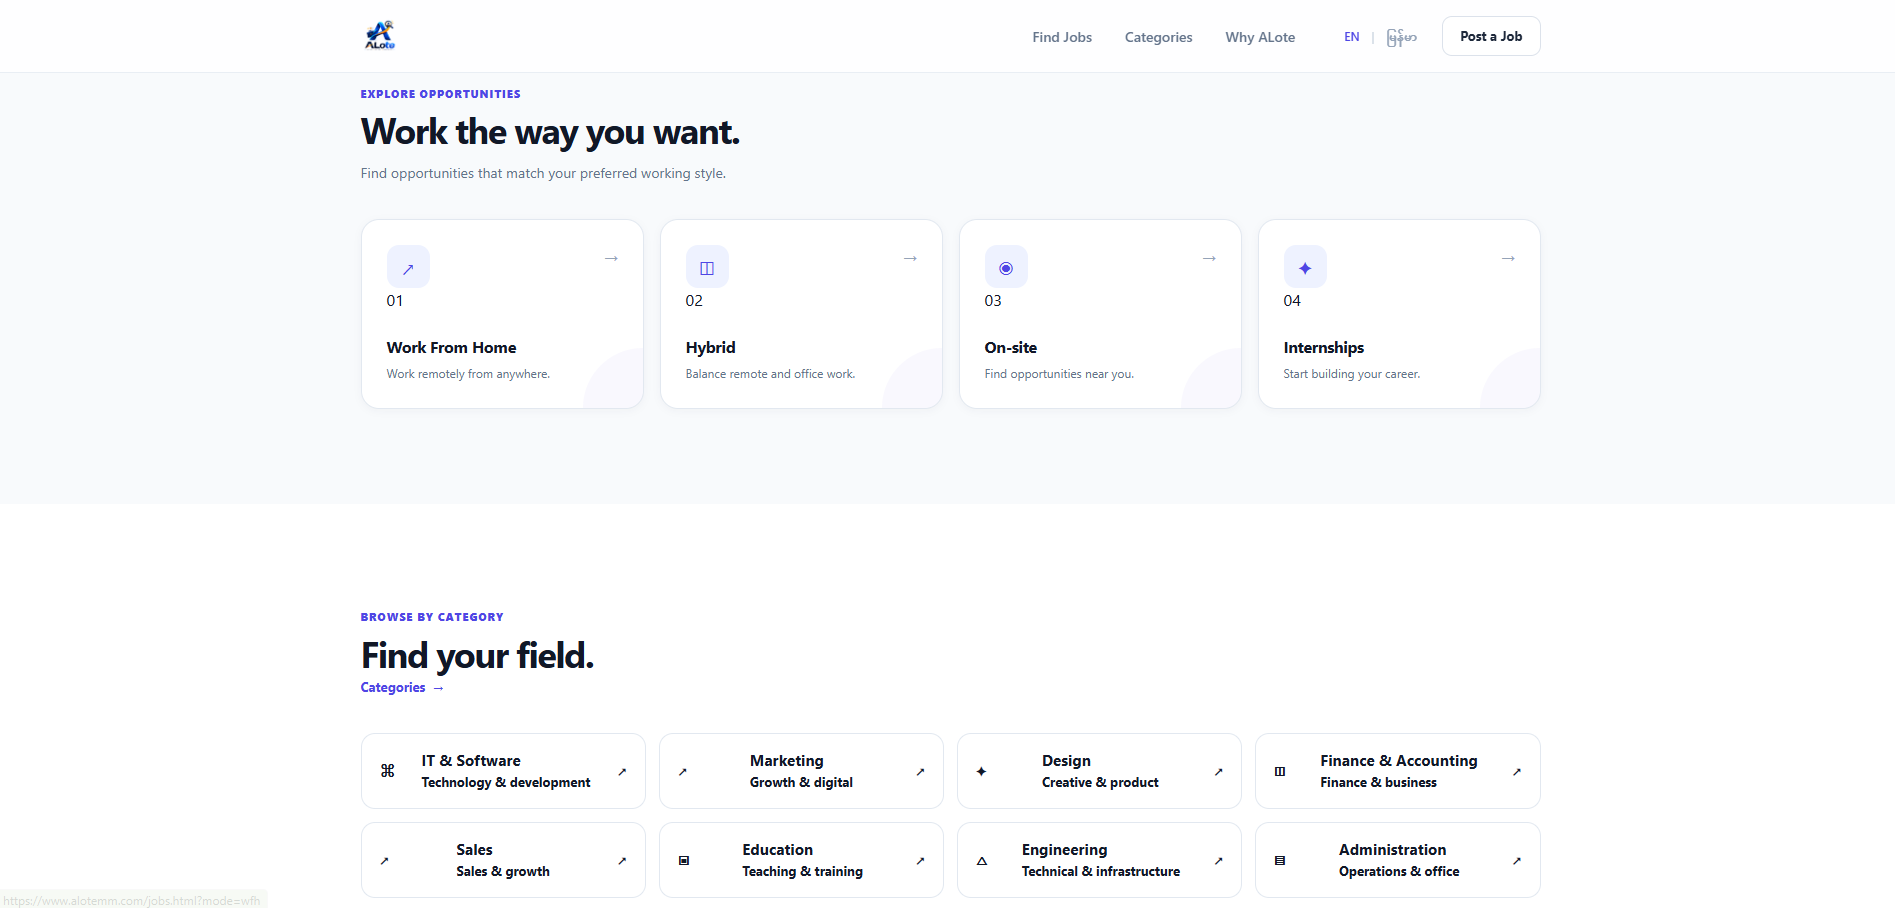The height and width of the screenshot is (908, 1895).
Task: Click the Engineering triangle icon
Action: click(982, 860)
